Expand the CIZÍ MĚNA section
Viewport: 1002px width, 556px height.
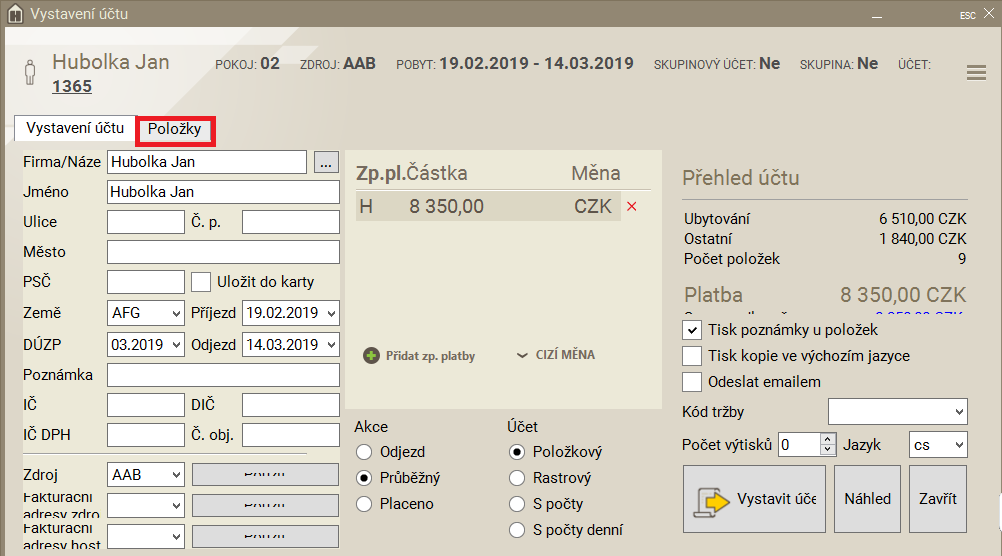(x=556, y=355)
